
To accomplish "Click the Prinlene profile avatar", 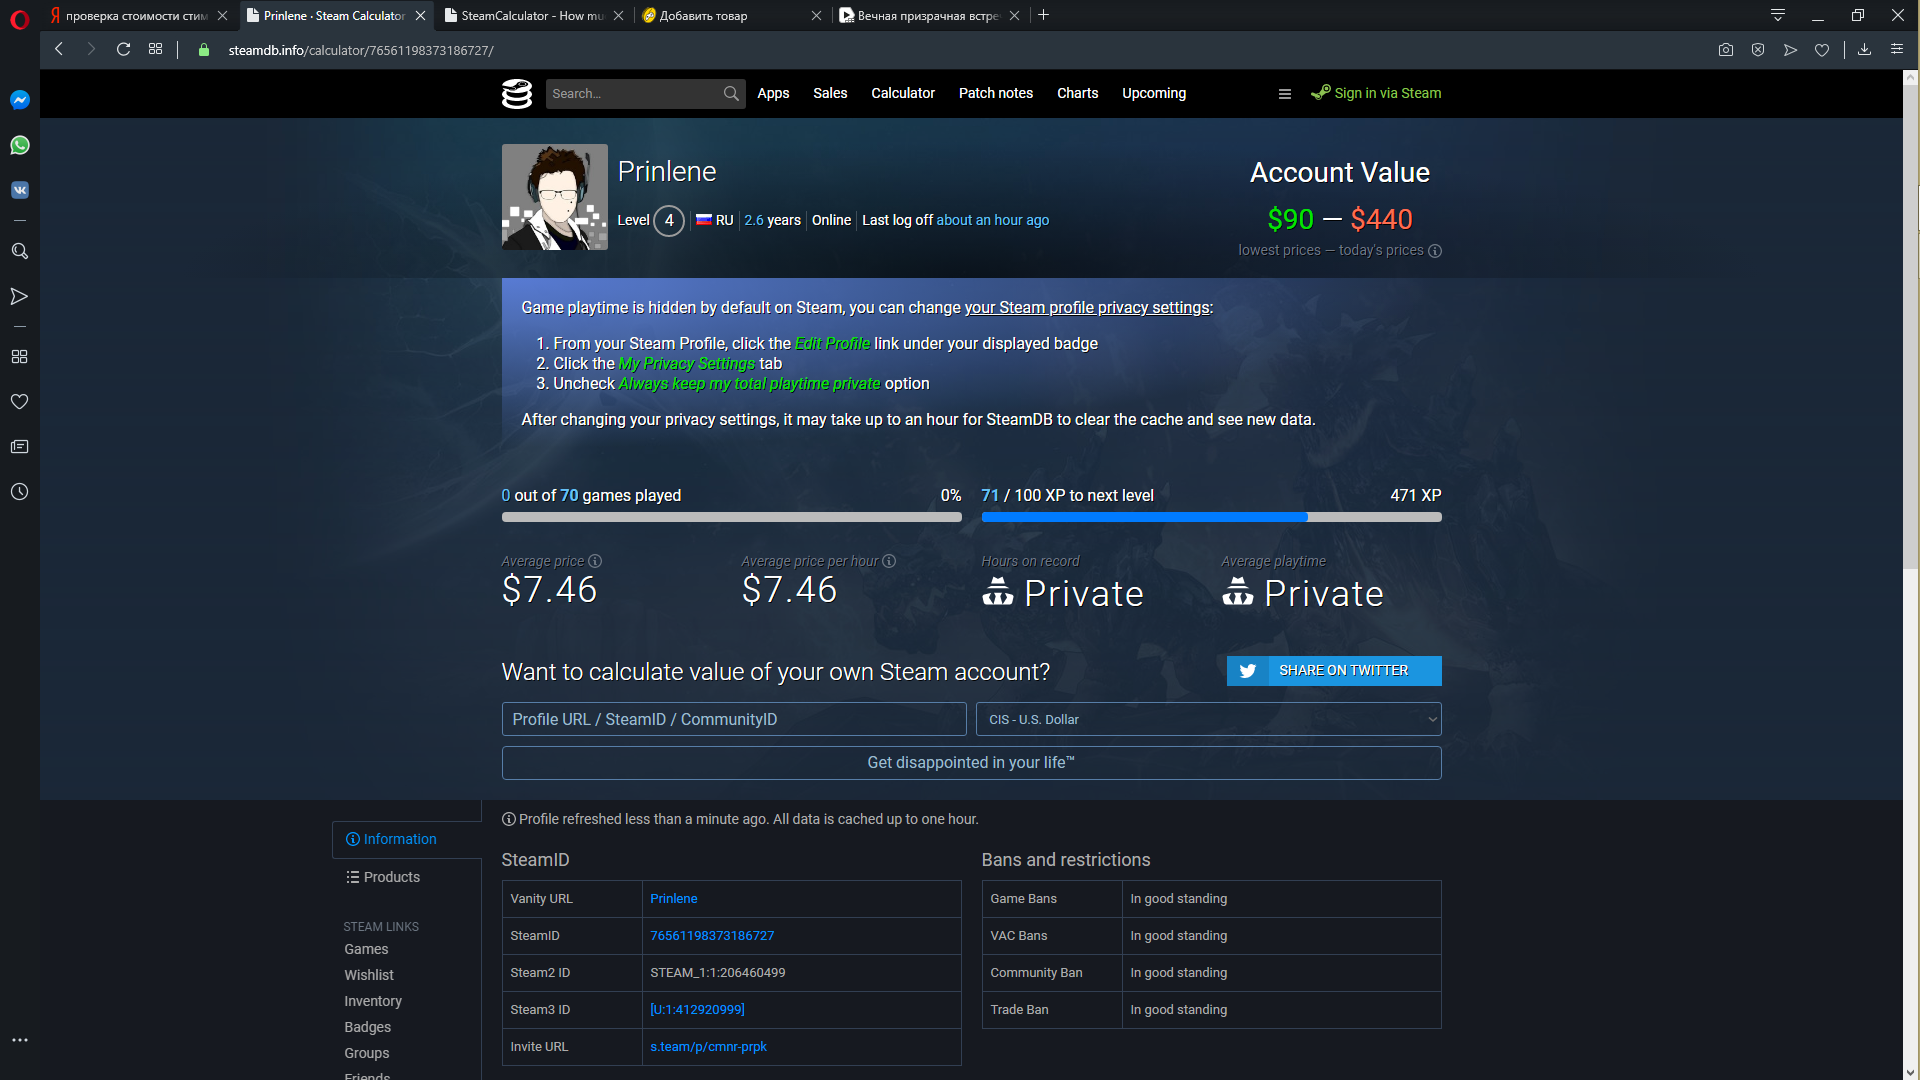I will (x=554, y=197).
